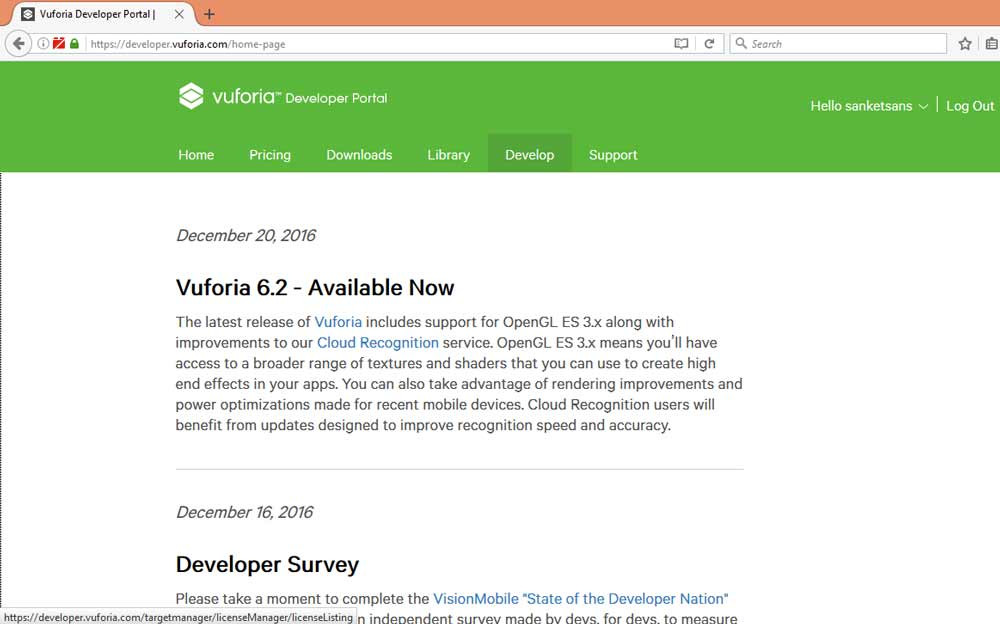Click the site information icon in address bar
The height and width of the screenshot is (624, 1000).
(44, 44)
